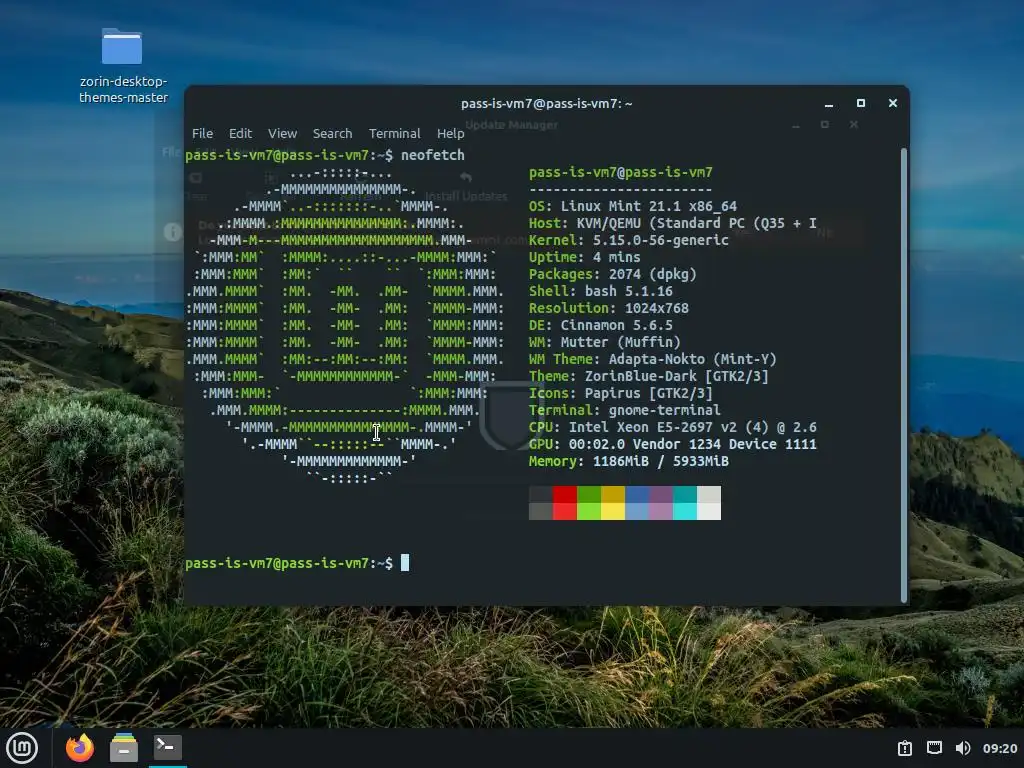The image size is (1024, 768).
Task: Click the 'OS: Linux Mint 21.1 x86_64' line
Action: 633,206
